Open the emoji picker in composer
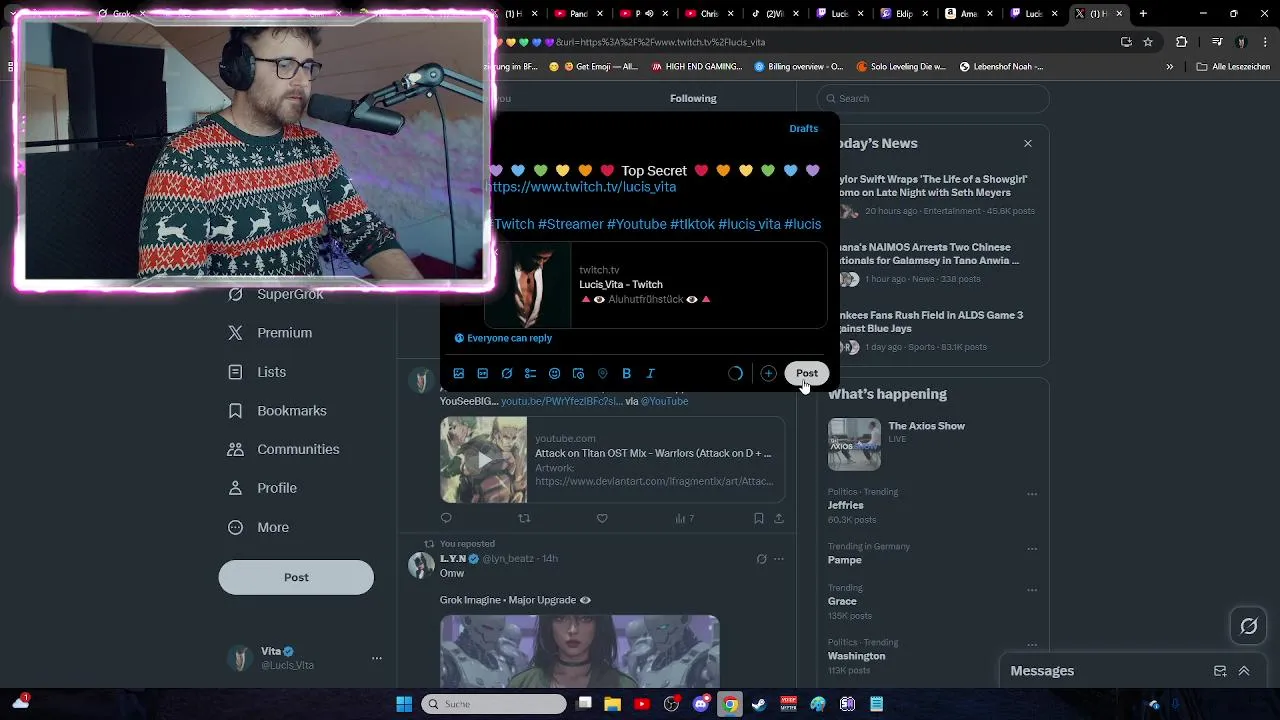Screen dimensions: 1280x720 [555, 373]
